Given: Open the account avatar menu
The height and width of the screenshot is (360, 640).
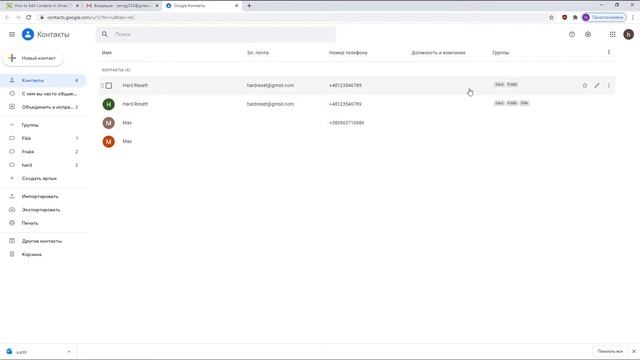Looking at the screenshot, I should pyautogui.click(x=629, y=35).
